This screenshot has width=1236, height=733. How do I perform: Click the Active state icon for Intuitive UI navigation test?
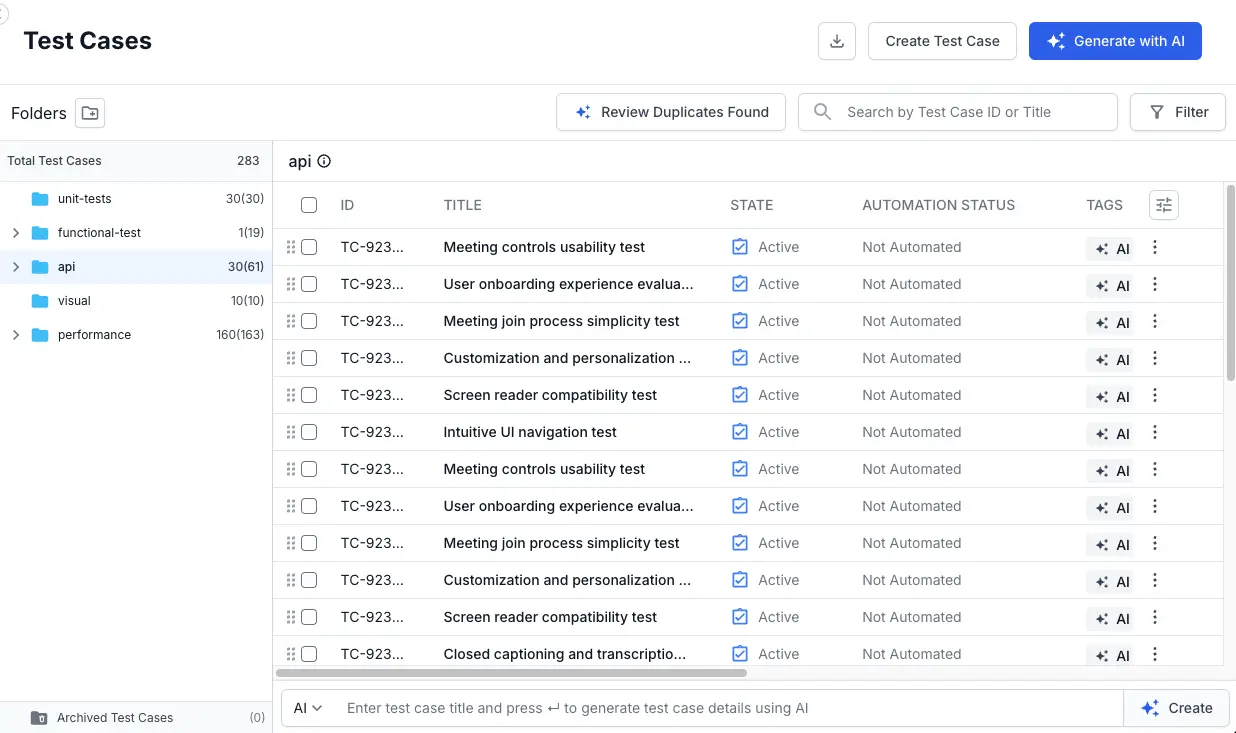[740, 432]
